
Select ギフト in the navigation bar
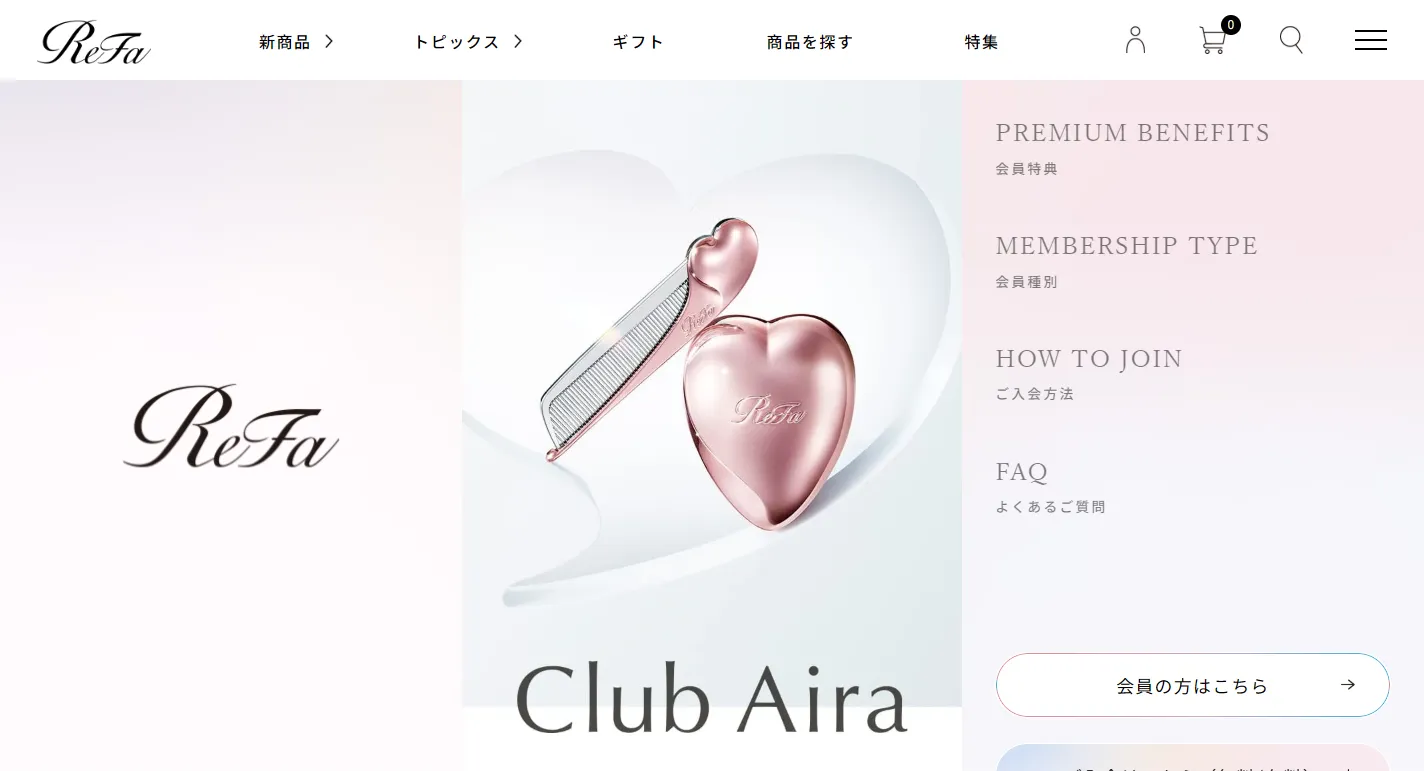638,42
